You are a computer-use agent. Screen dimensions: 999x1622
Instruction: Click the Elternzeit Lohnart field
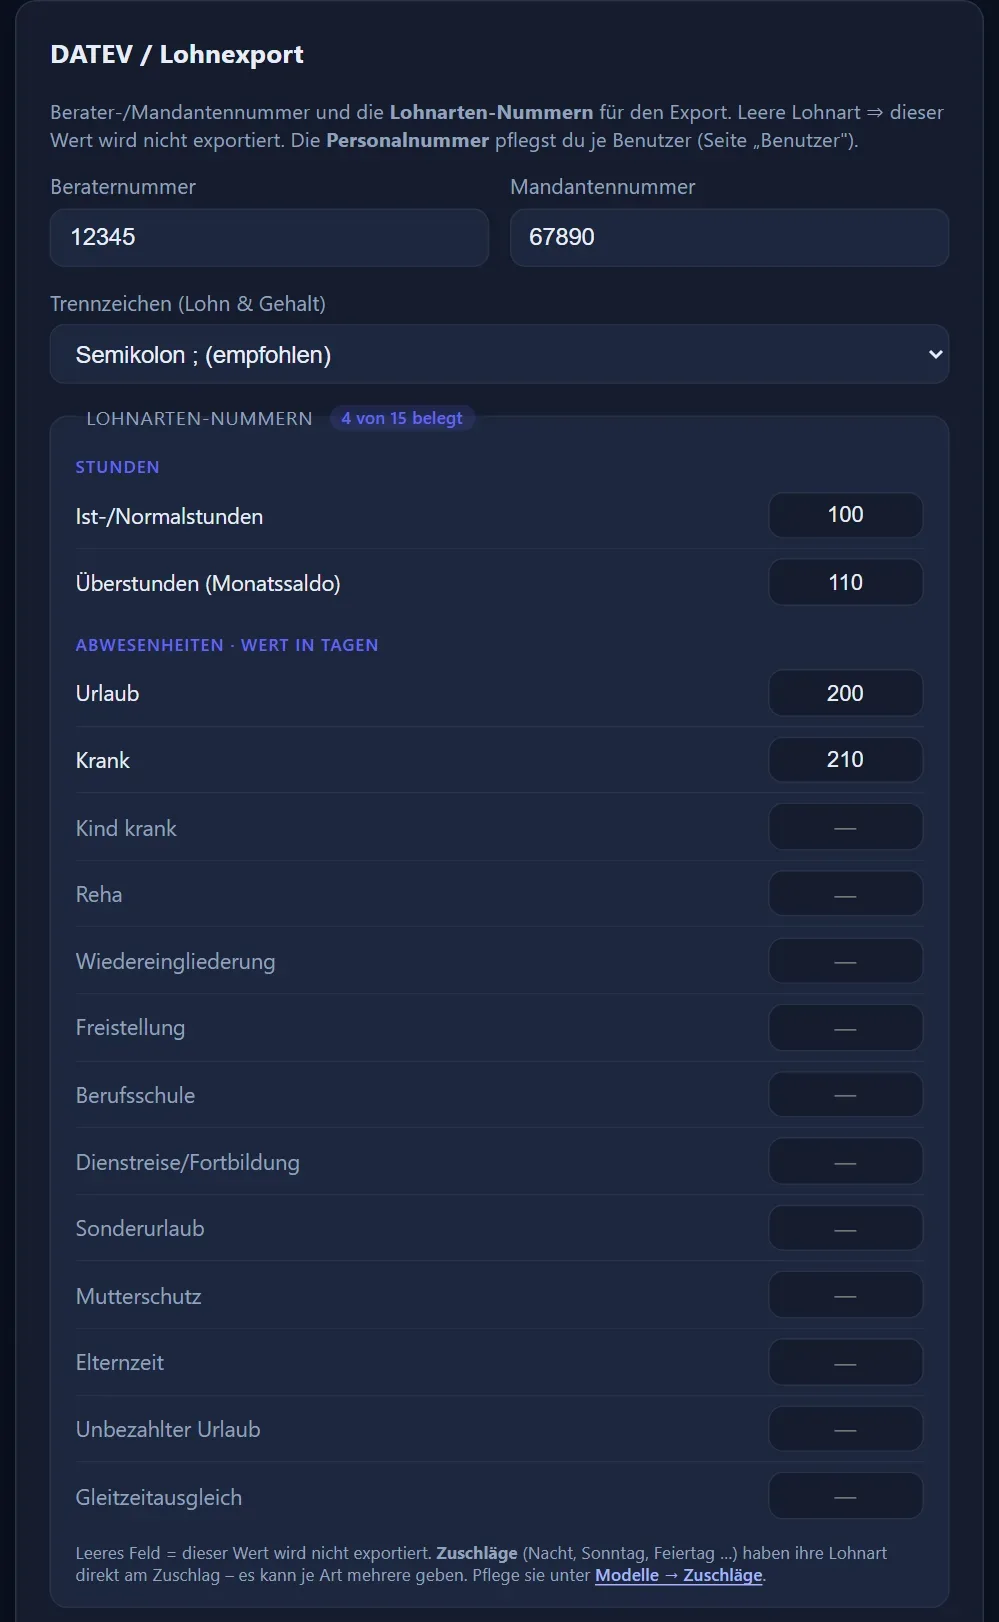(x=845, y=1362)
